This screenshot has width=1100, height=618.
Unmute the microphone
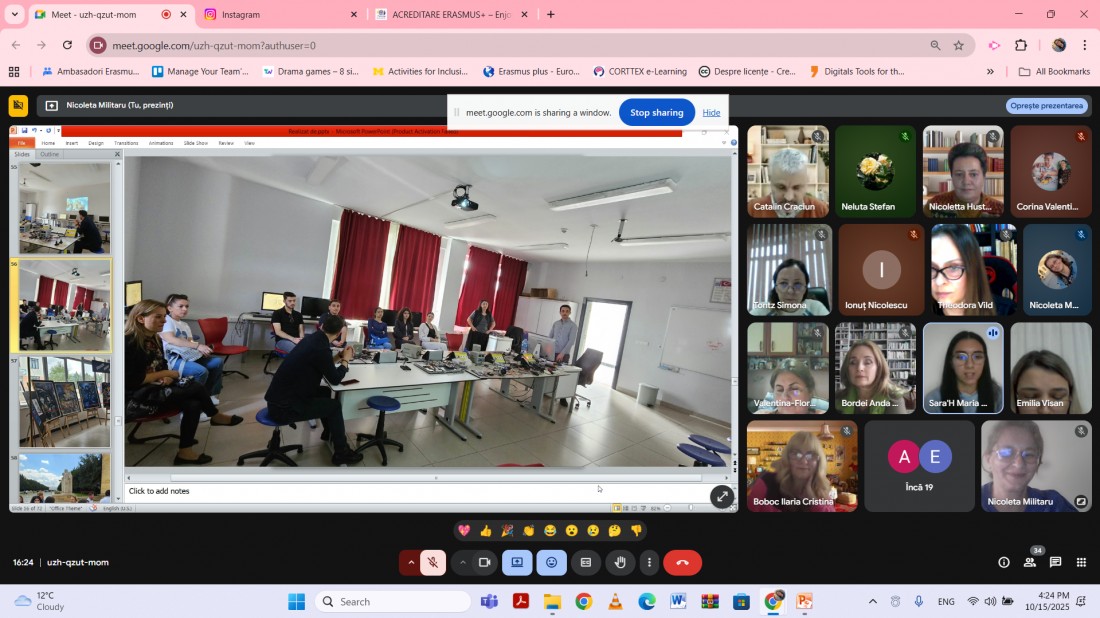coord(433,563)
